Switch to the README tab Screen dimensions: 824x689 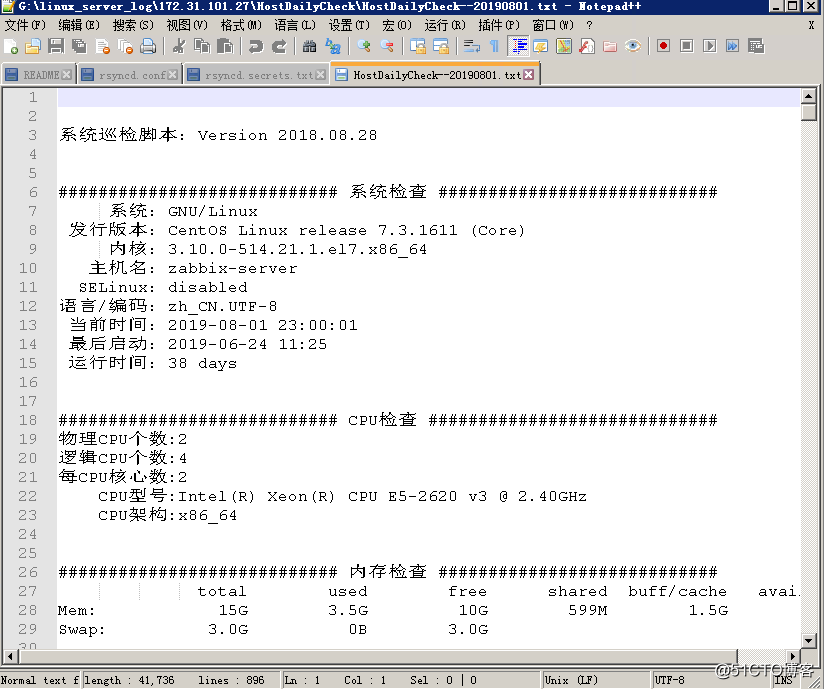(38, 75)
